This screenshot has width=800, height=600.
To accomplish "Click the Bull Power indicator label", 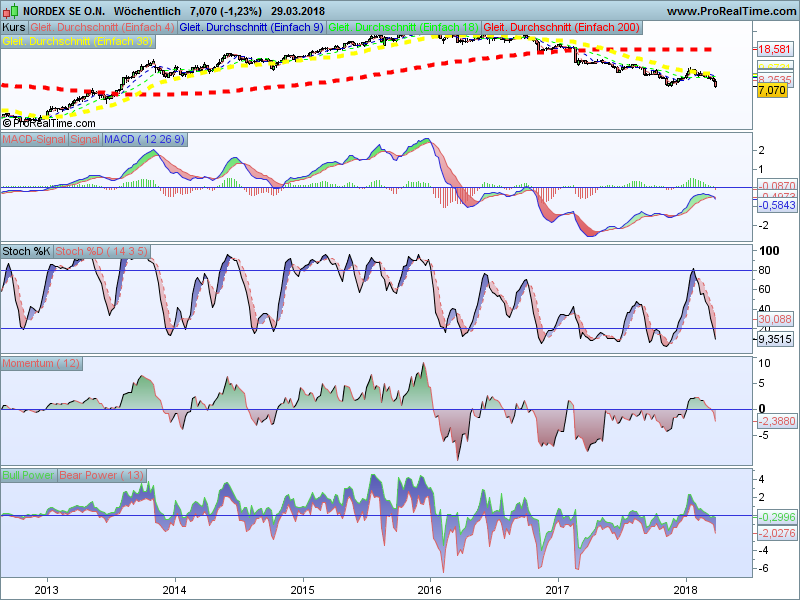I will (28, 475).
